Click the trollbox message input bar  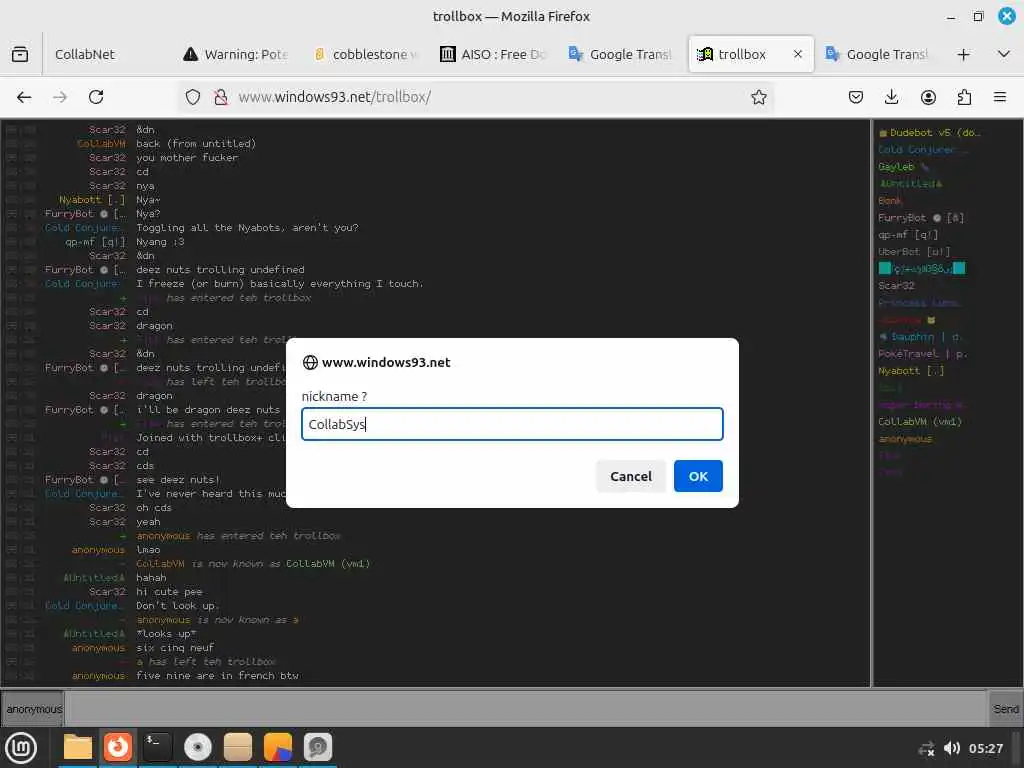(x=526, y=709)
